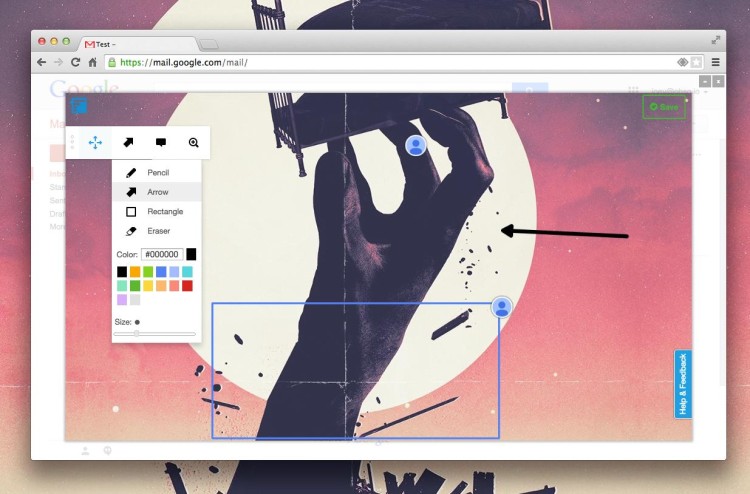Select the Zoom magnifier tool
Image resolution: width=750 pixels, height=494 pixels.
[193, 143]
